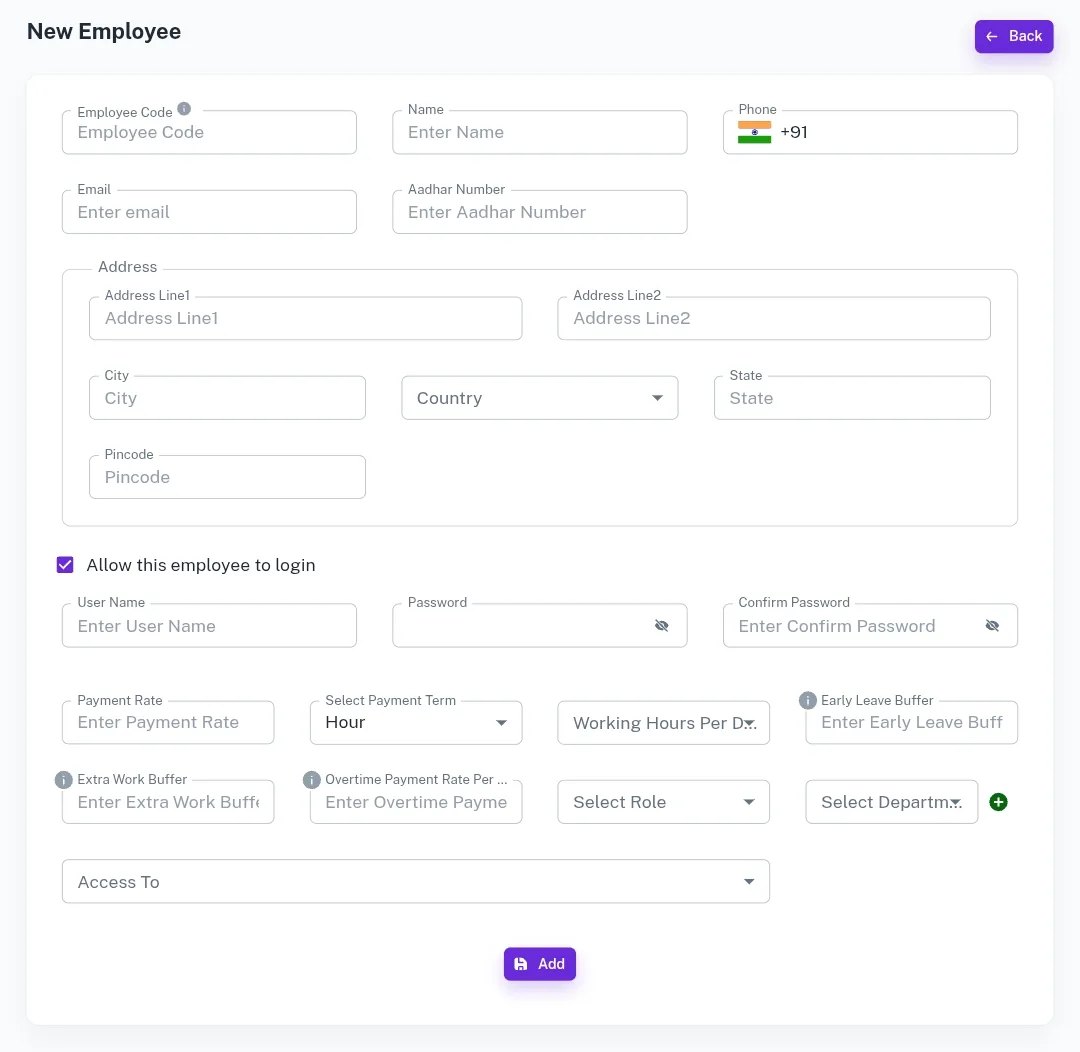This screenshot has width=1080, height=1052.
Task: Expand the Access To dropdown
Action: tap(415, 881)
